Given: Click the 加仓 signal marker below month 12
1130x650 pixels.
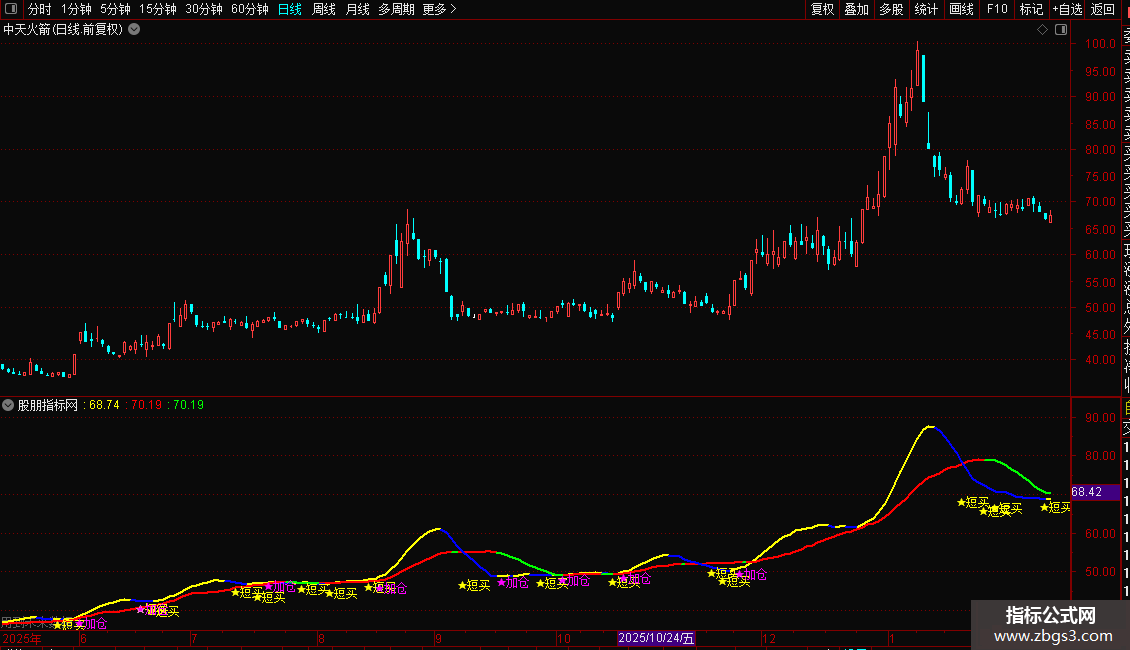Looking at the screenshot, I should click(x=752, y=574).
